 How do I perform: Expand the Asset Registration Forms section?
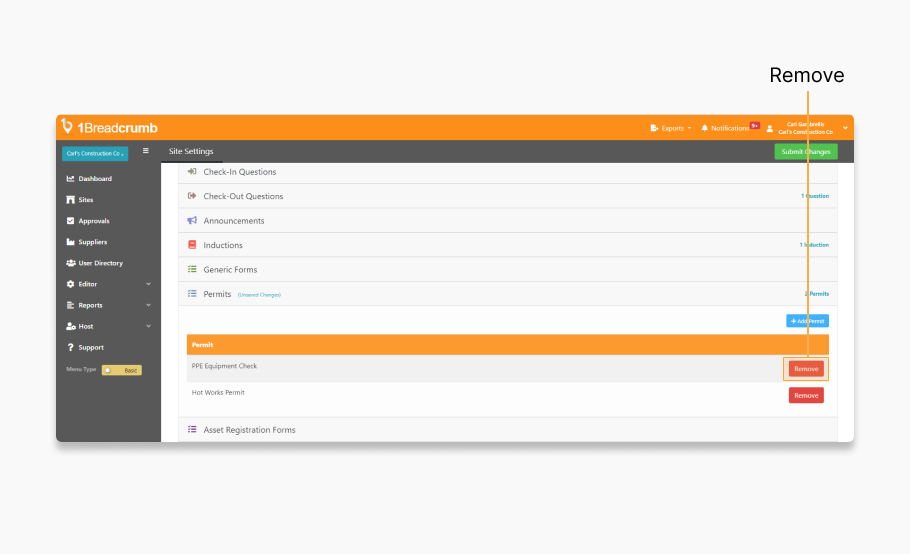click(508, 430)
